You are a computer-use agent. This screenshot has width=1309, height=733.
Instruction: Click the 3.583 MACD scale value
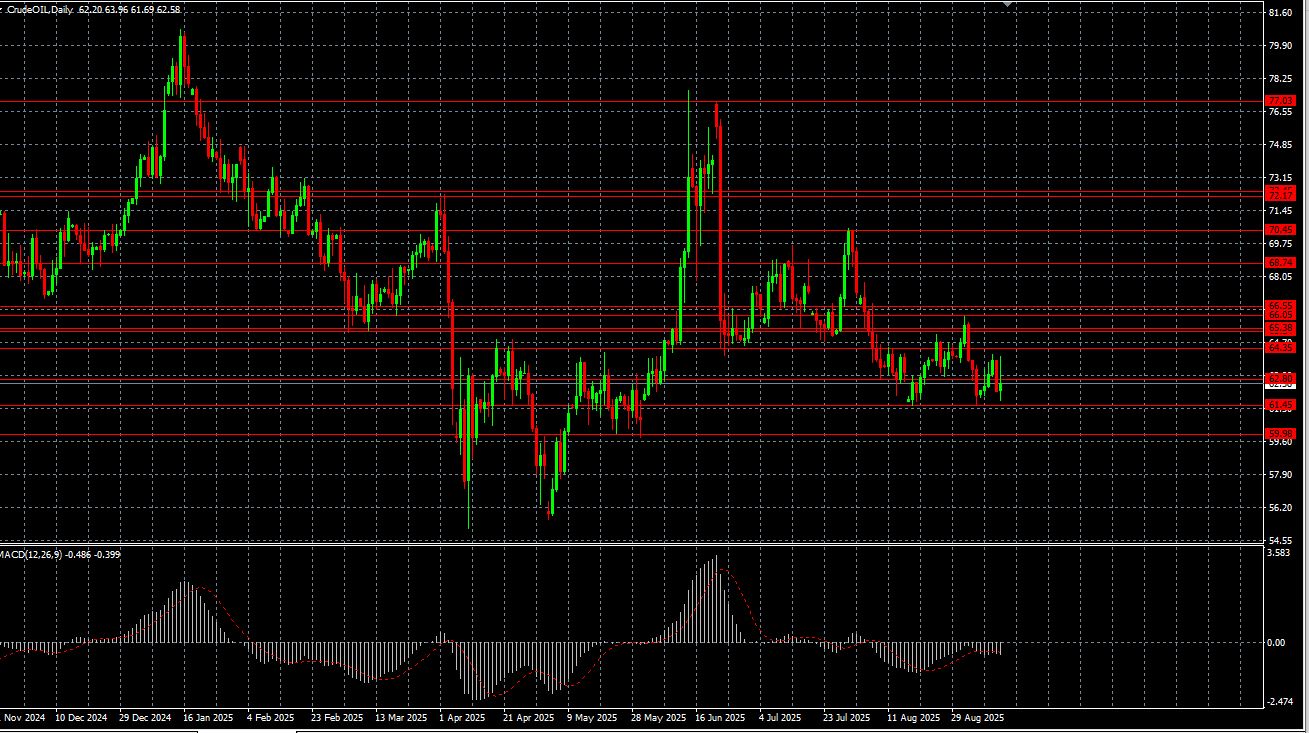[1281, 553]
